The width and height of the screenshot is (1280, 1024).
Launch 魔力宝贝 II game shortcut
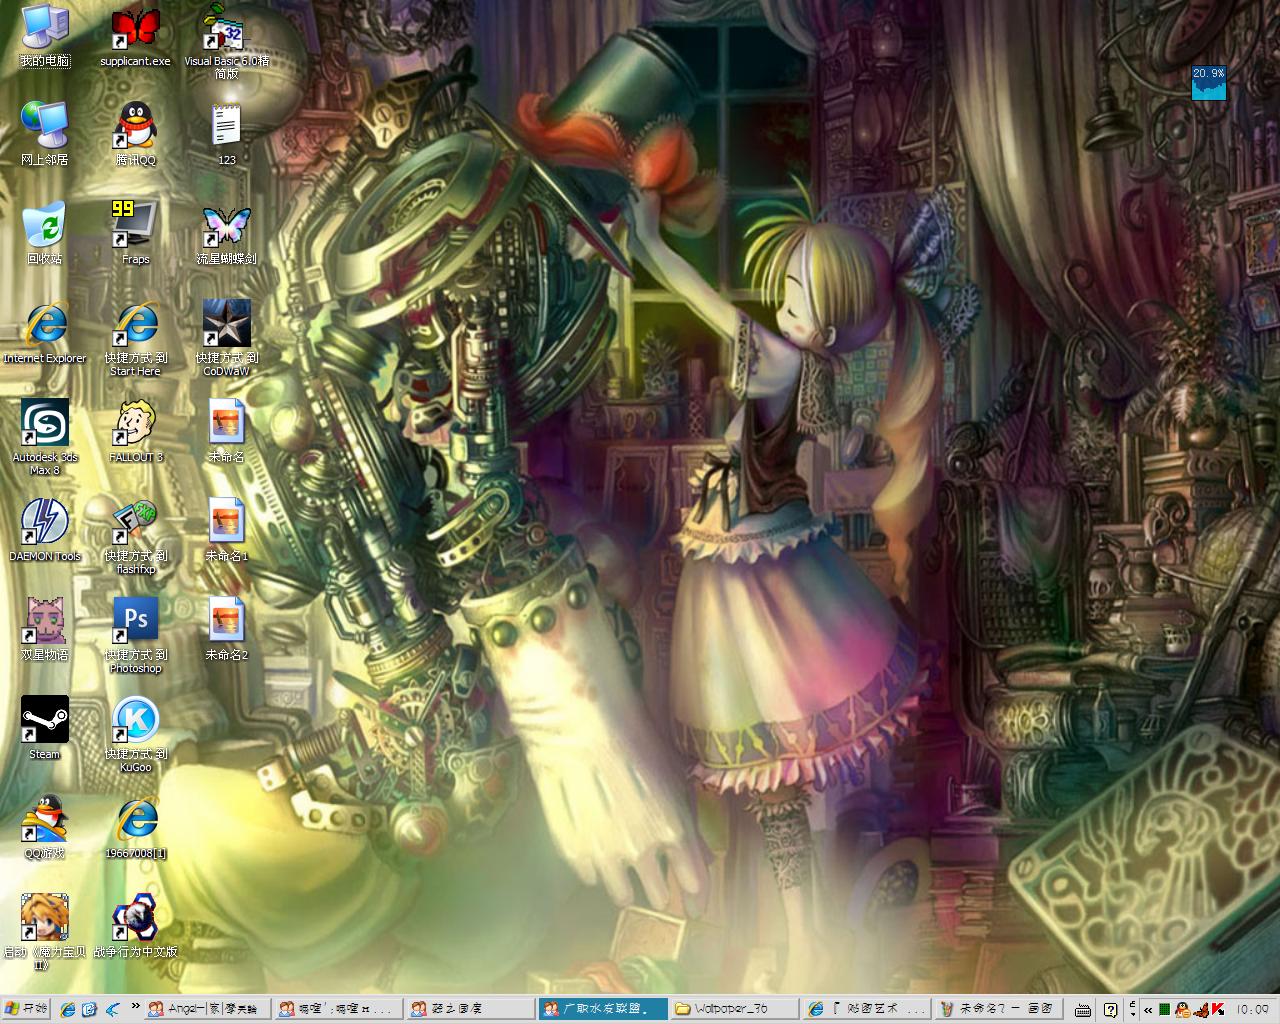click(x=45, y=932)
